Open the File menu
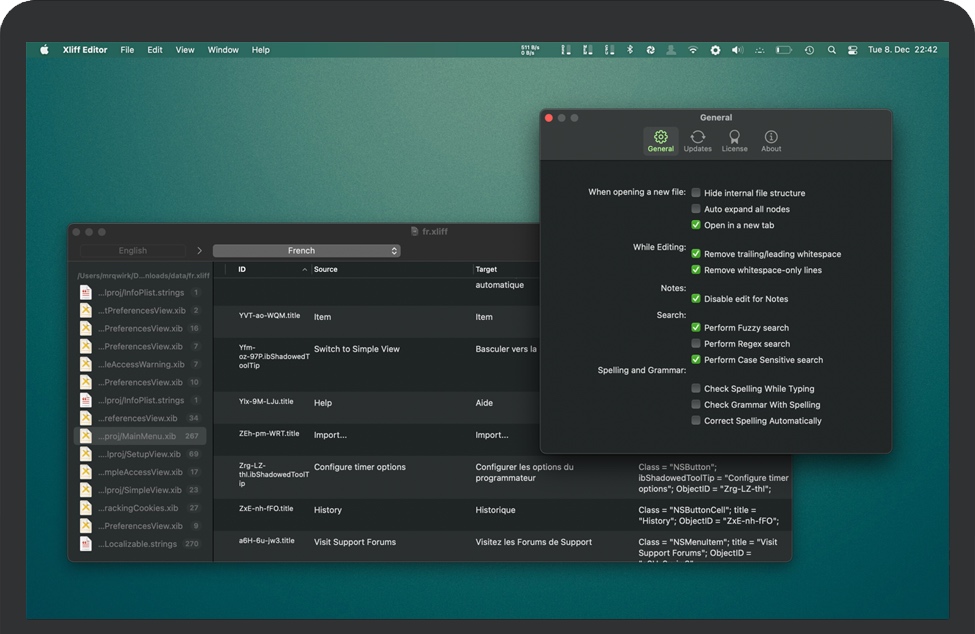 (x=127, y=50)
